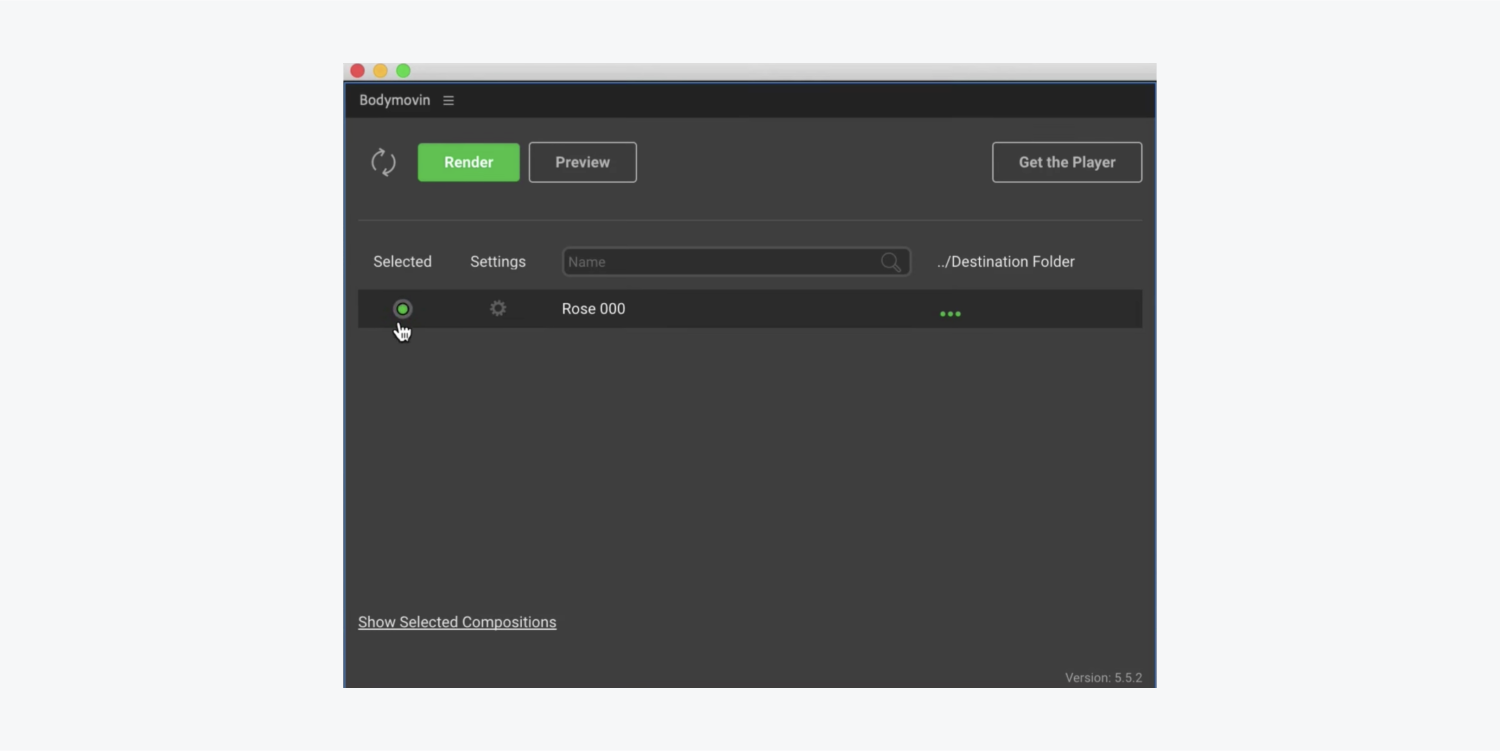Minimize window with yellow button
Screen dimensions: 1501x751
tap(380, 71)
